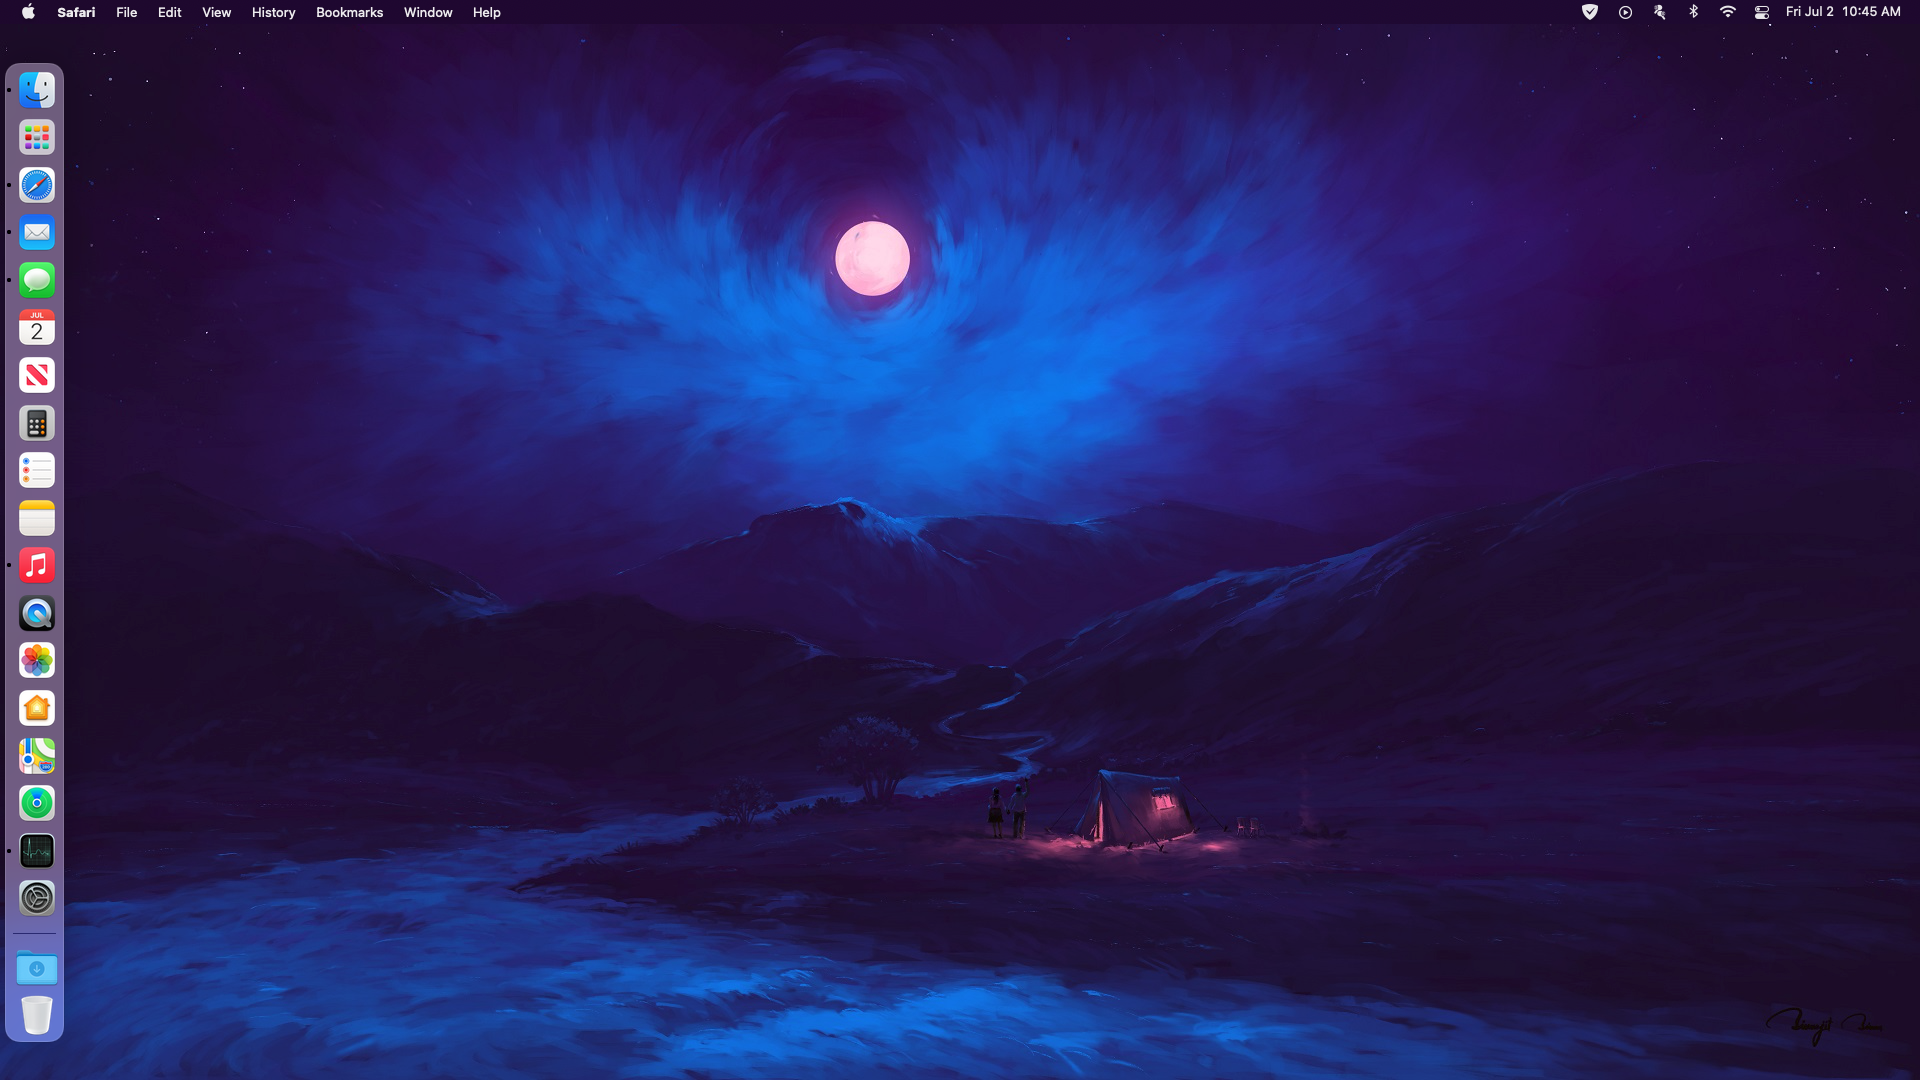Launch Calculator from the dock
This screenshot has height=1080, width=1920.
click(x=37, y=423)
